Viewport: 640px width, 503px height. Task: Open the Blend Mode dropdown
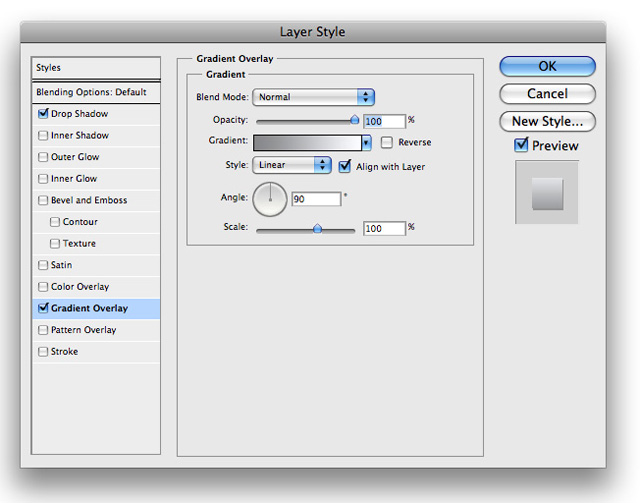click(x=313, y=97)
